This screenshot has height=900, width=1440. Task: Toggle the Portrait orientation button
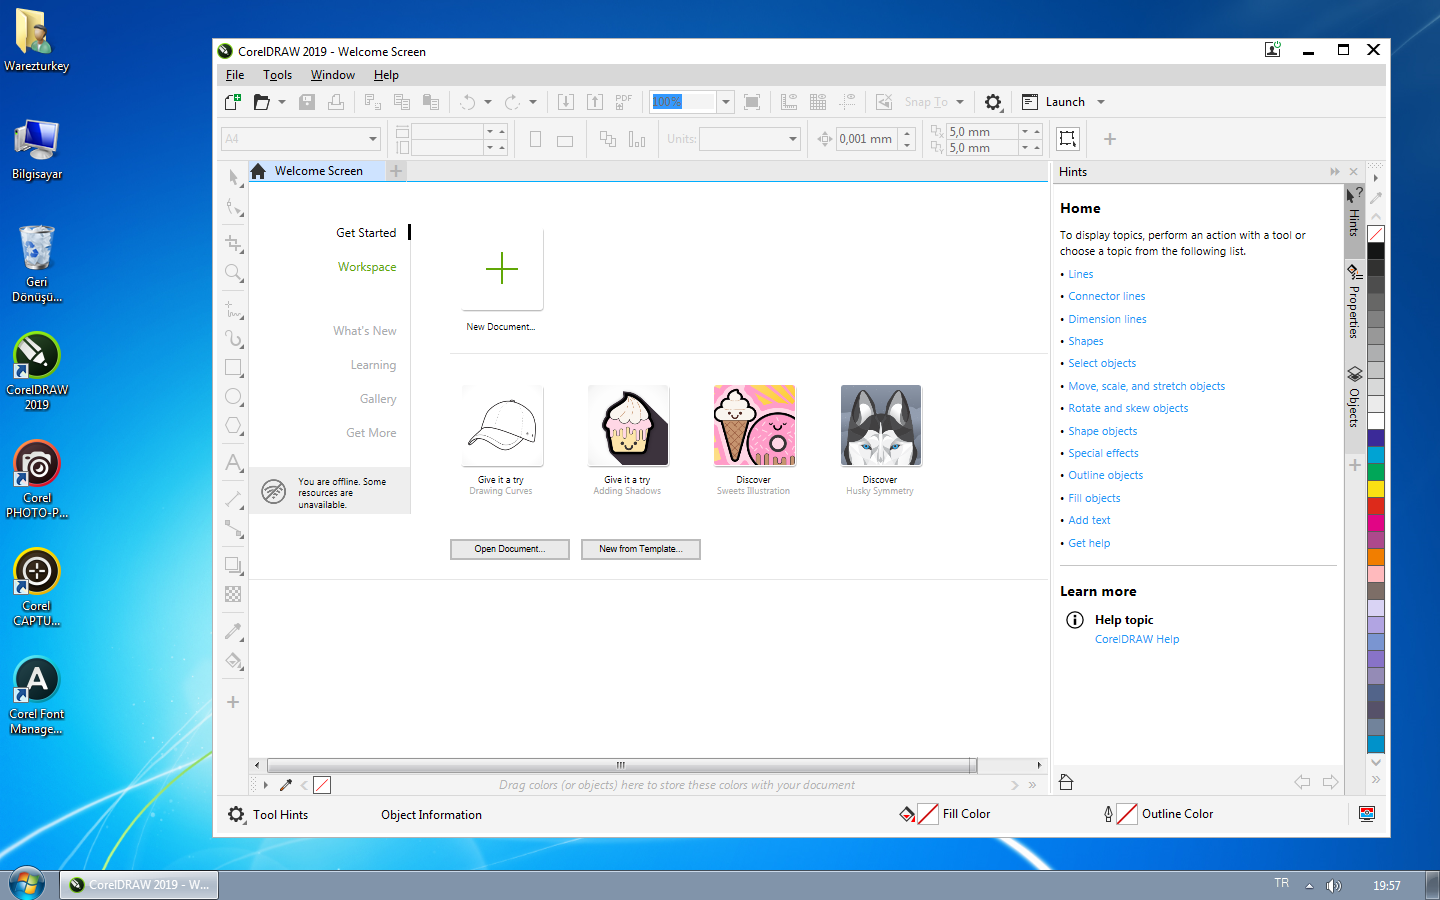536,139
